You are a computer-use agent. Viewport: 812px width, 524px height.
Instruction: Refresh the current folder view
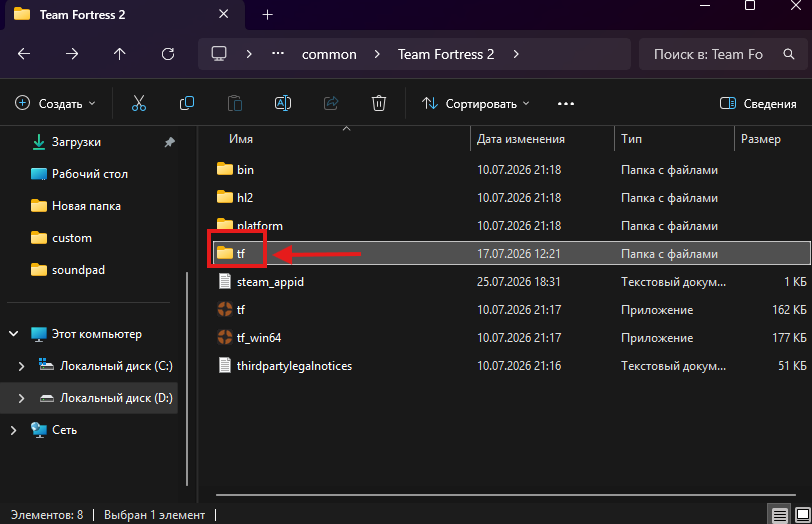168,54
